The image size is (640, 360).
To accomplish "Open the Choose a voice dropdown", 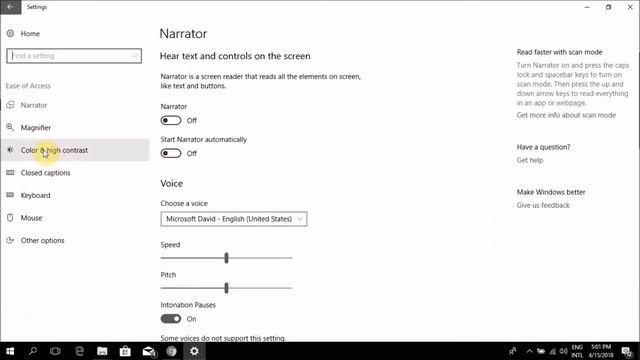I will [233, 219].
